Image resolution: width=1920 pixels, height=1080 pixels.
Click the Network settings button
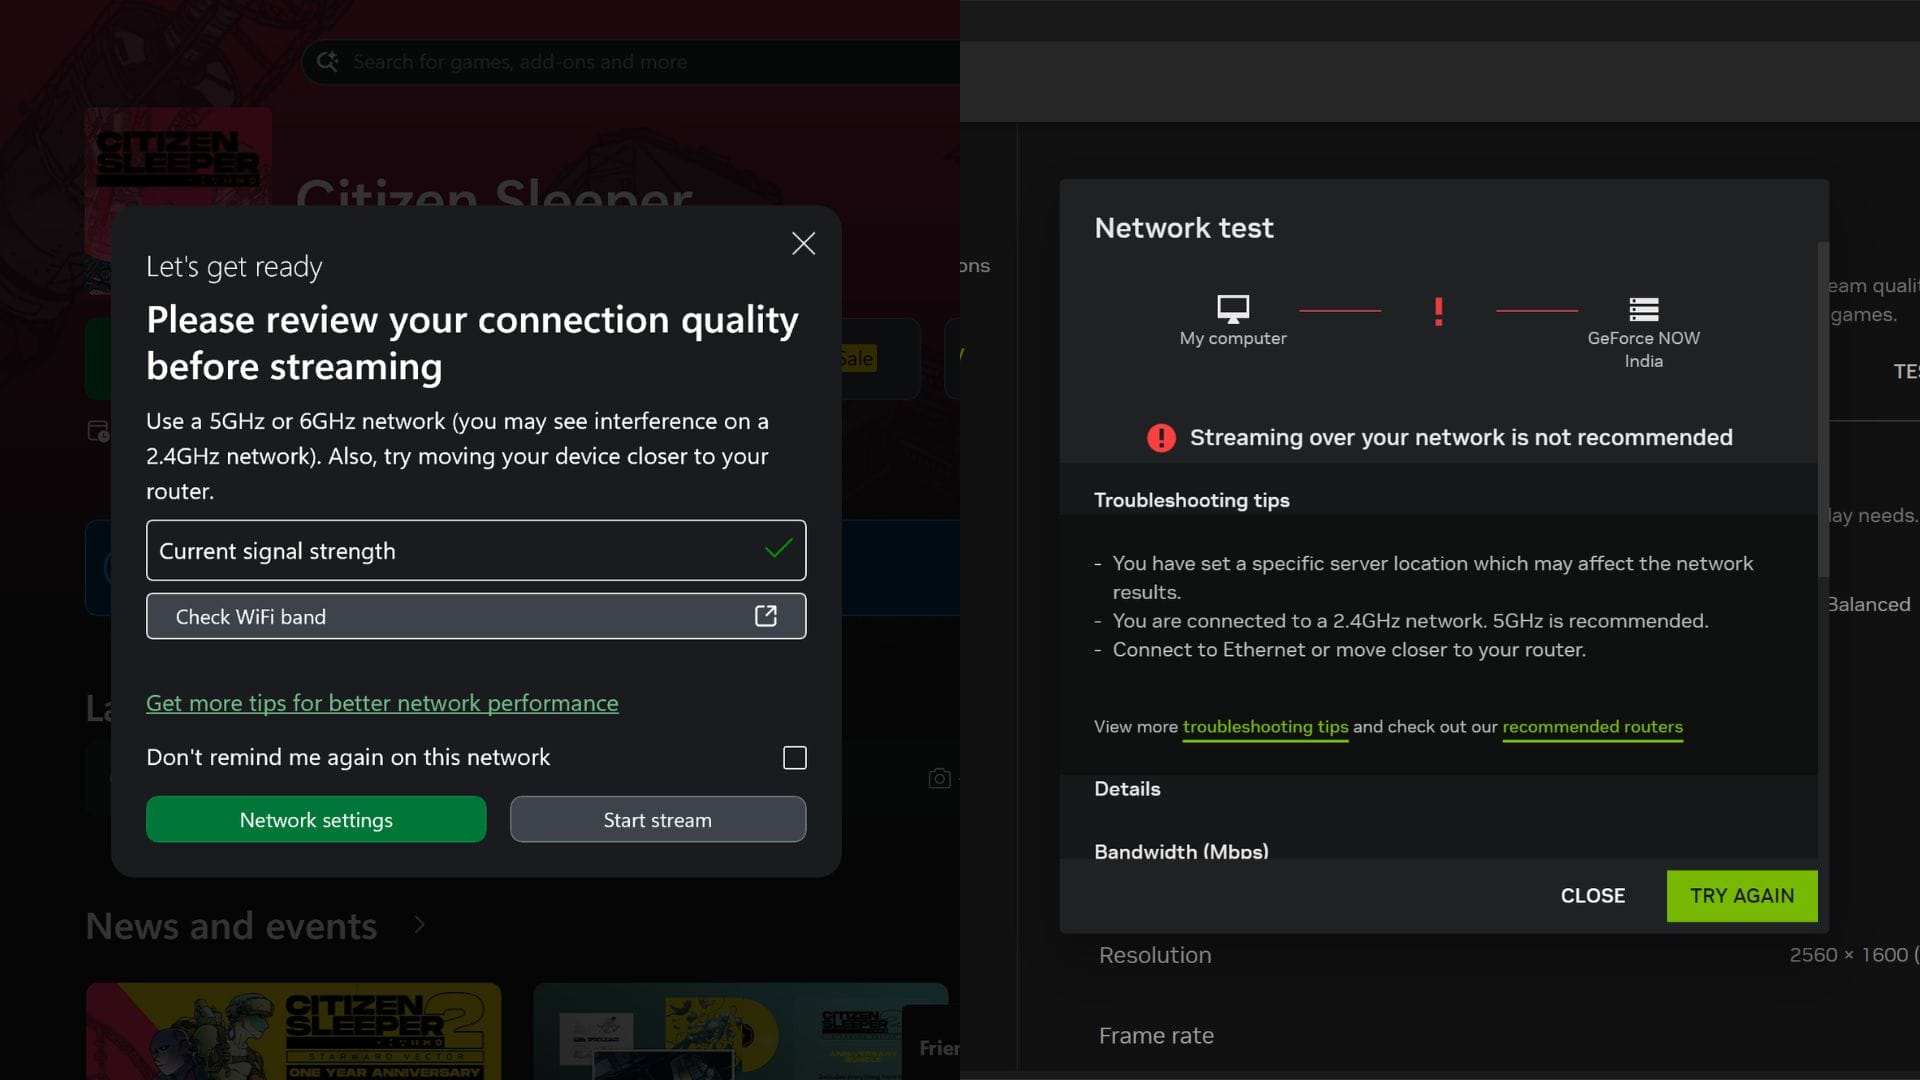[x=316, y=819]
